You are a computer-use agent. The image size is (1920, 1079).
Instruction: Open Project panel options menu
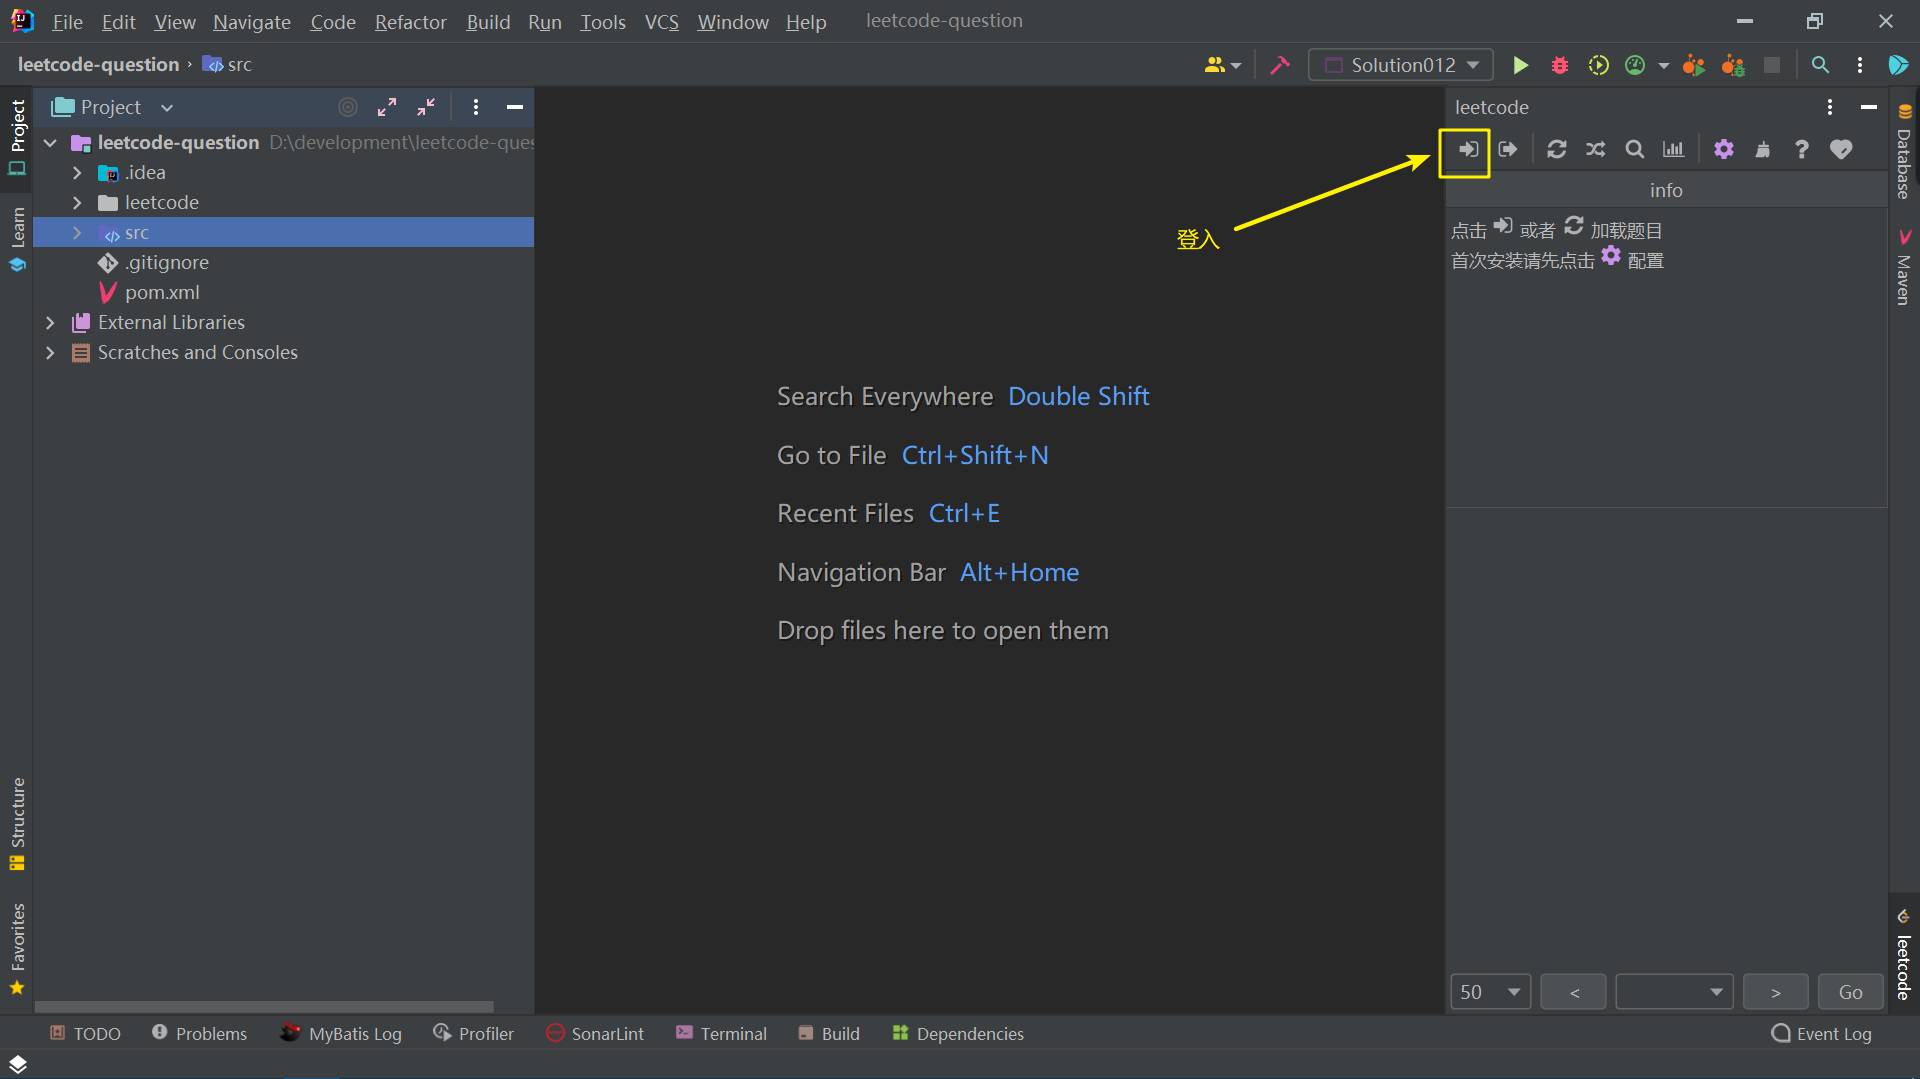(x=476, y=107)
